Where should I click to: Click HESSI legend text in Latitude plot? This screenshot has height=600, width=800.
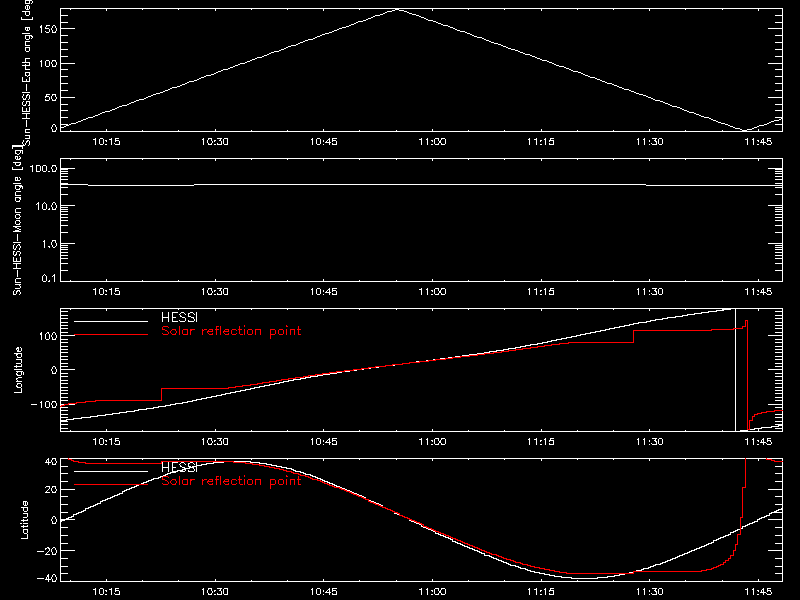(x=179, y=467)
